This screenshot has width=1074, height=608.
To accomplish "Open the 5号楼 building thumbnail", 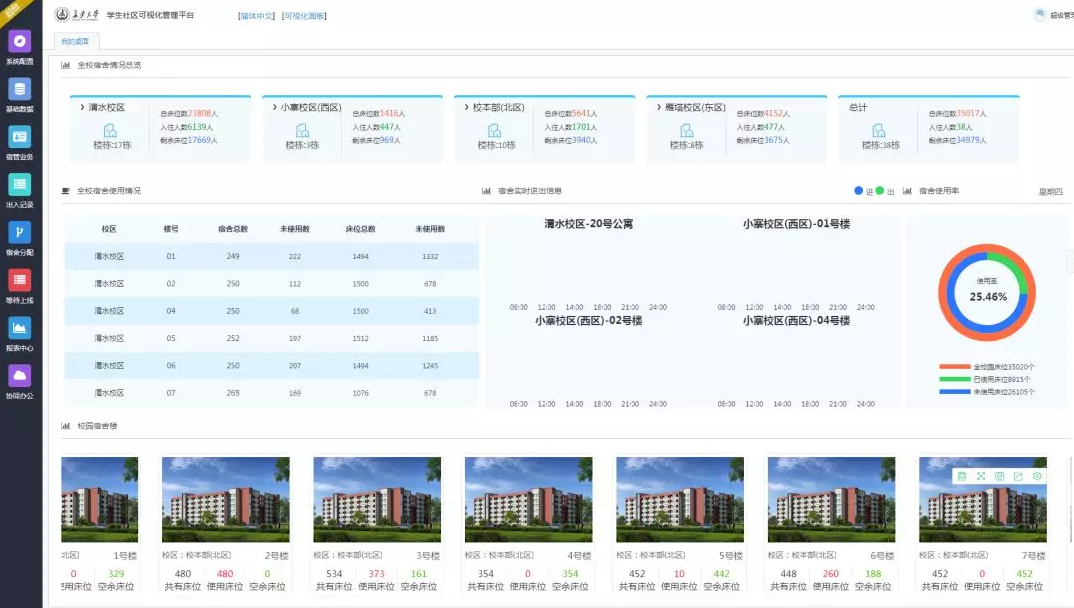I will 680,500.
